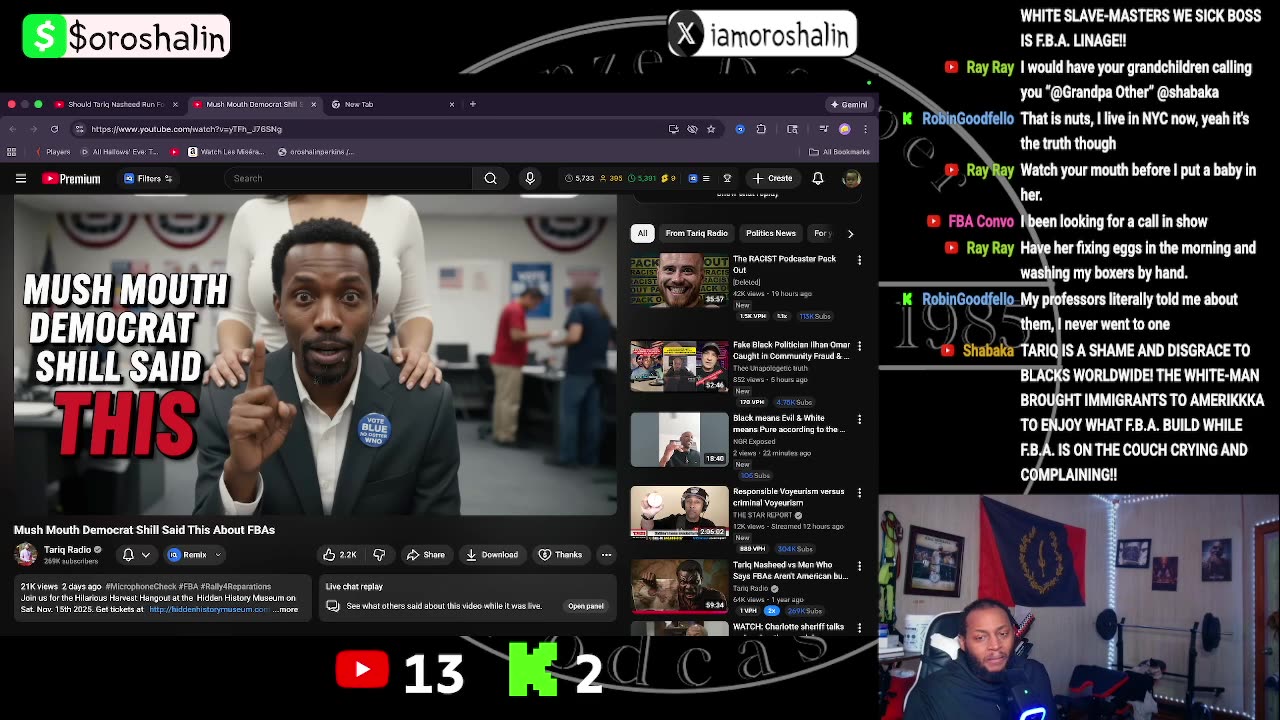Open Chrome three-dot menu

click(865, 129)
